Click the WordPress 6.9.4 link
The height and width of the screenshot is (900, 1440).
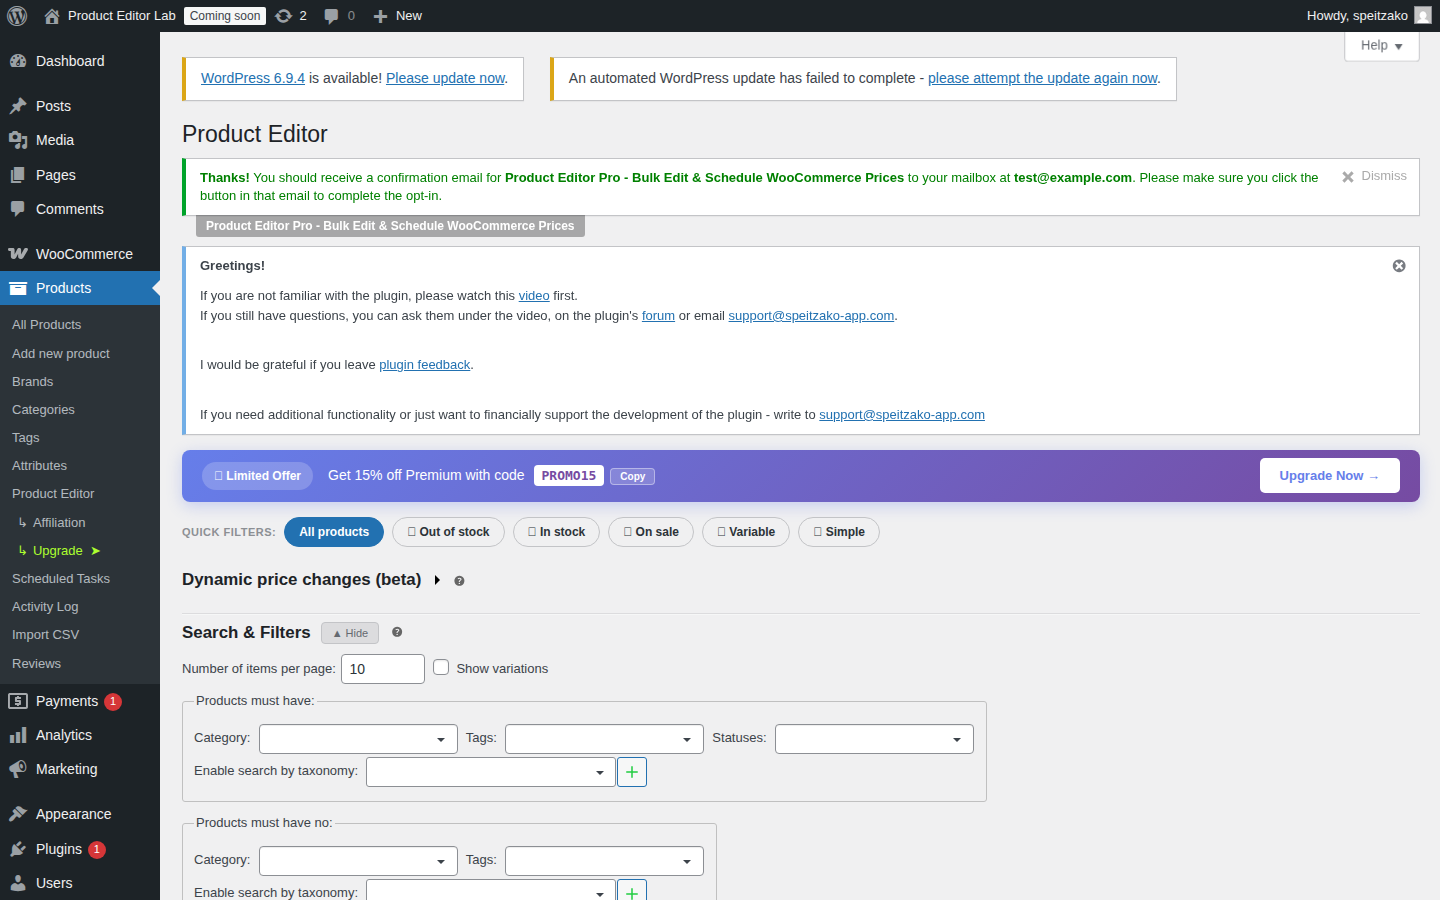click(253, 78)
